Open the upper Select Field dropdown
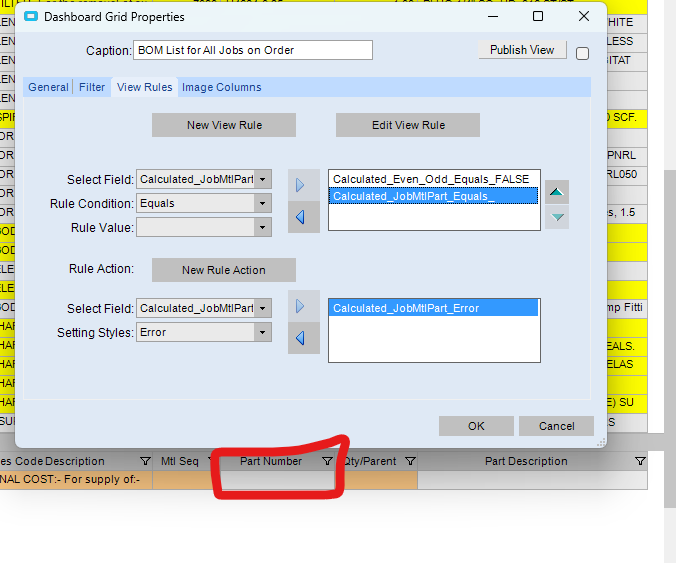The width and height of the screenshot is (676, 563). [x=263, y=179]
